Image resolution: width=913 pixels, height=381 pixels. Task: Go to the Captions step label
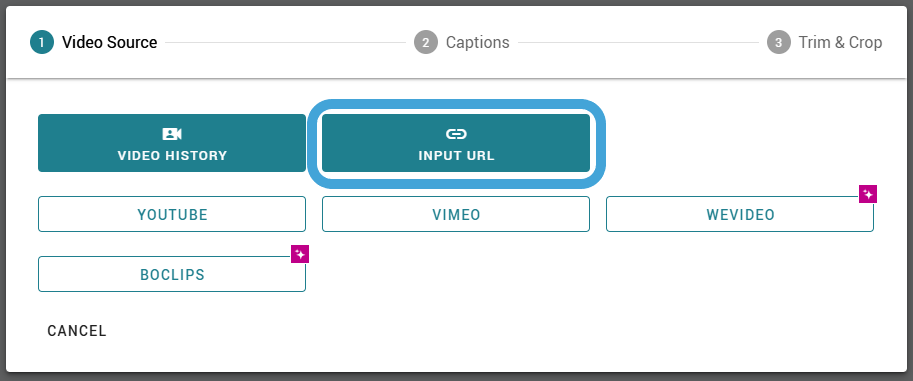[x=477, y=43]
